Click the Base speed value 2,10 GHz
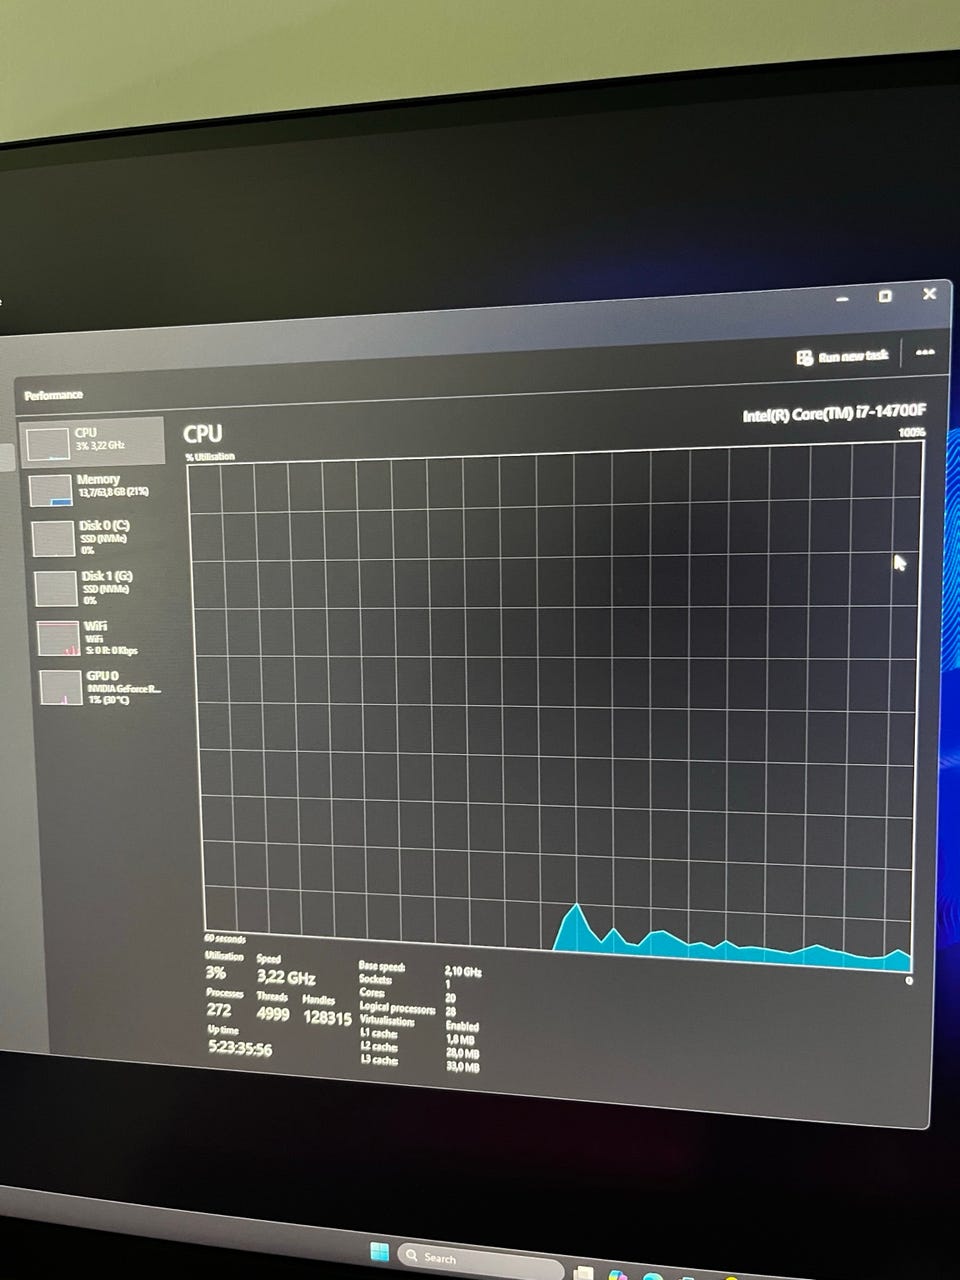The height and width of the screenshot is (1280, 960). click(x=463, y=971)
